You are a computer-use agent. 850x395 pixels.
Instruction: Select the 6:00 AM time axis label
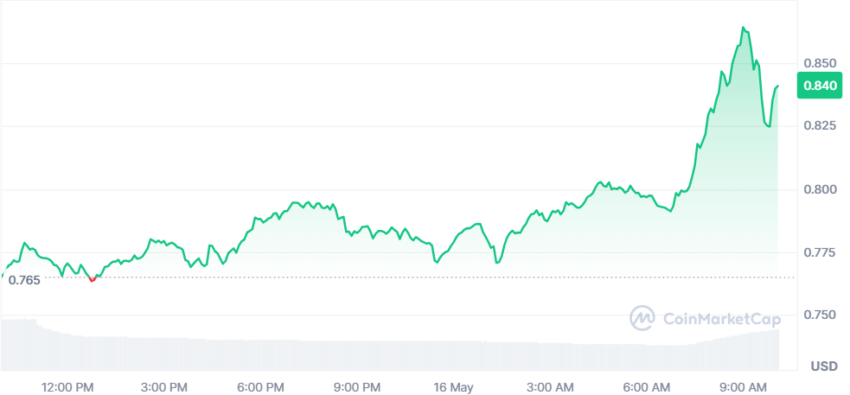[x=645, y=387]
